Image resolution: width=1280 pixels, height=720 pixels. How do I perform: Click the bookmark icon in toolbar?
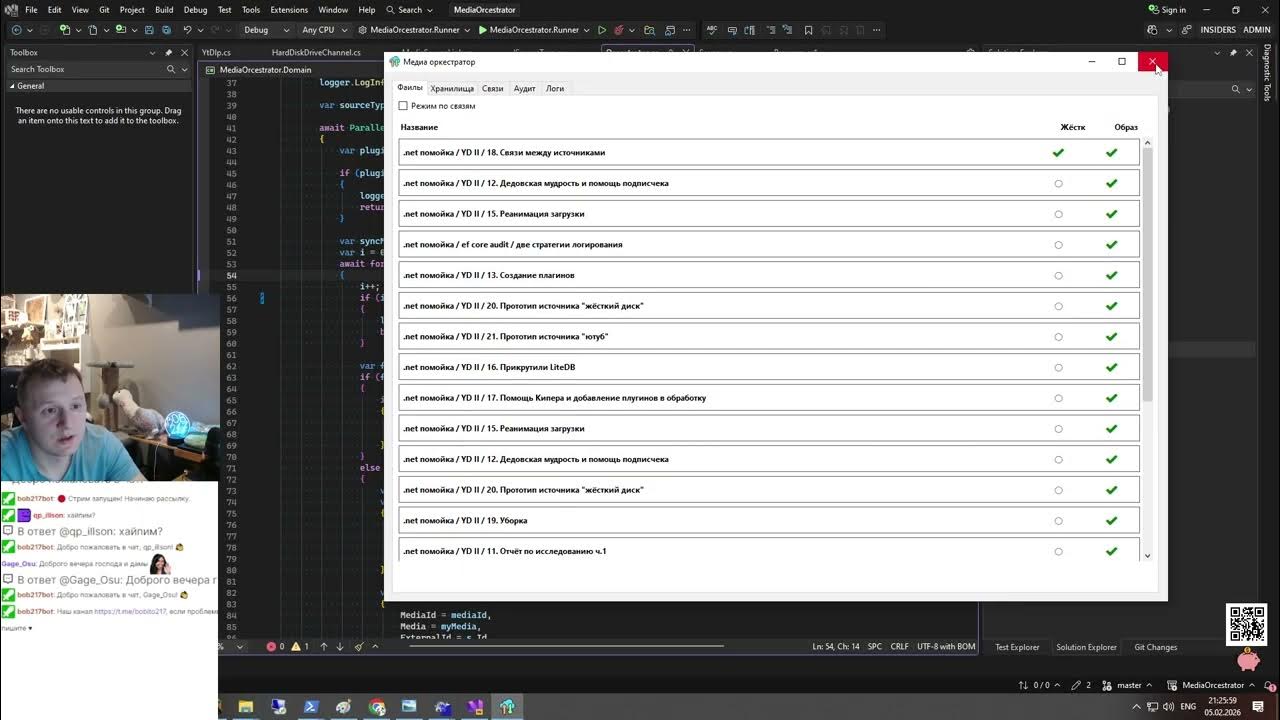pos(809,30)
